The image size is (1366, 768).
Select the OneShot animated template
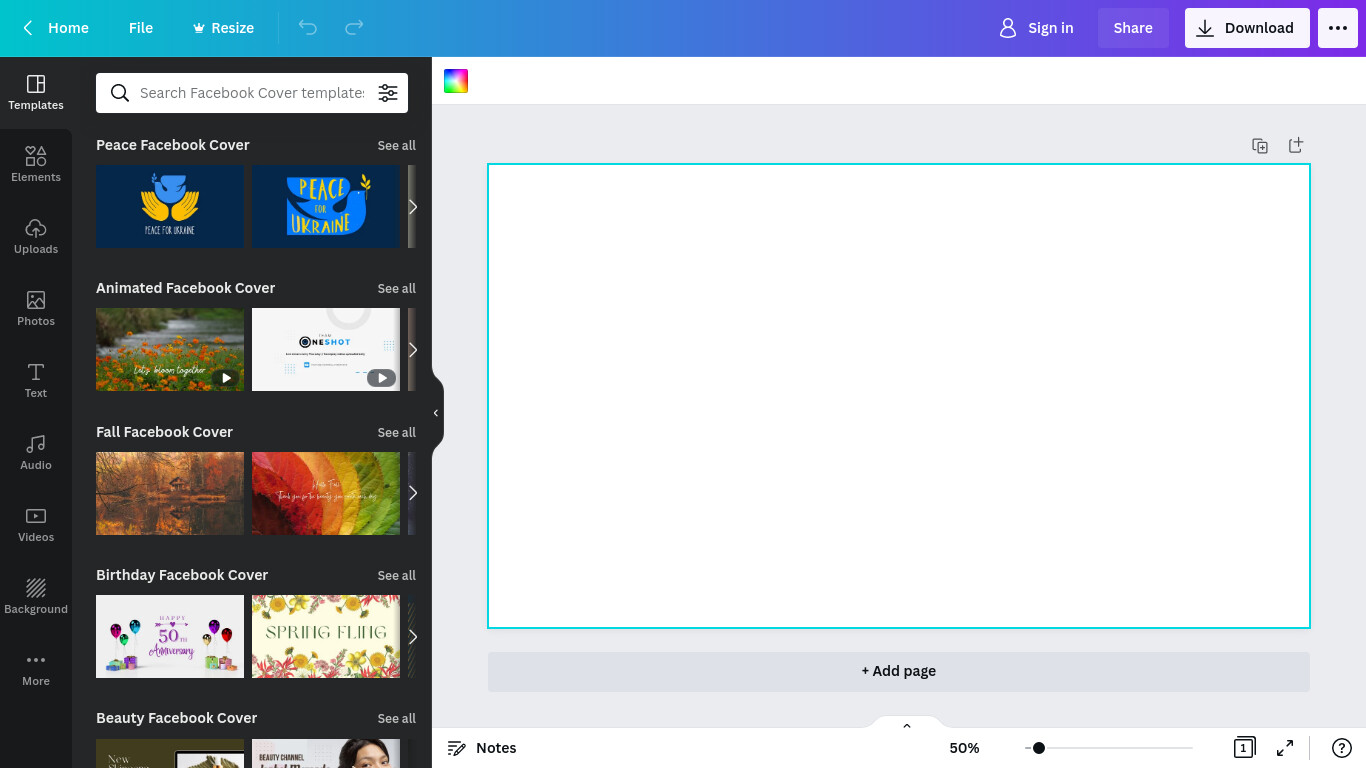click(326, 350)
